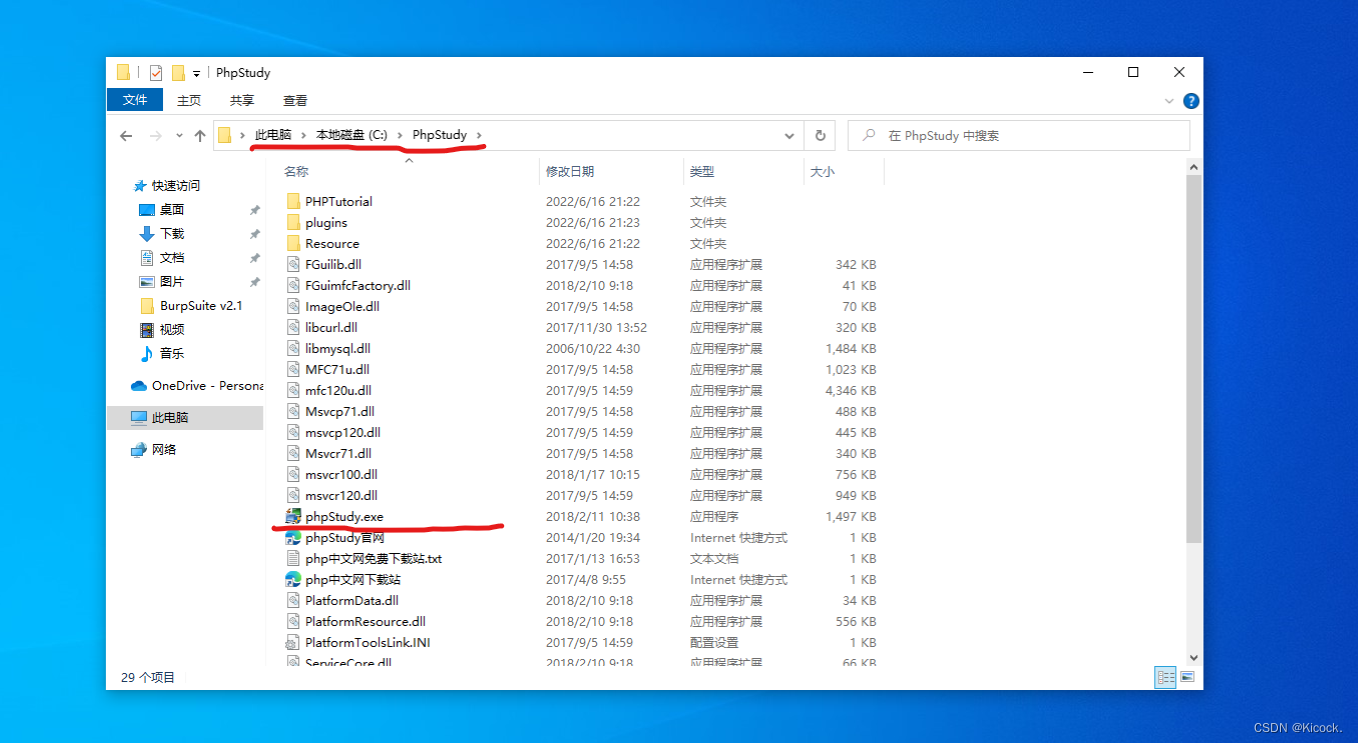Open 文档 in the sidebar

click(172, 258)
